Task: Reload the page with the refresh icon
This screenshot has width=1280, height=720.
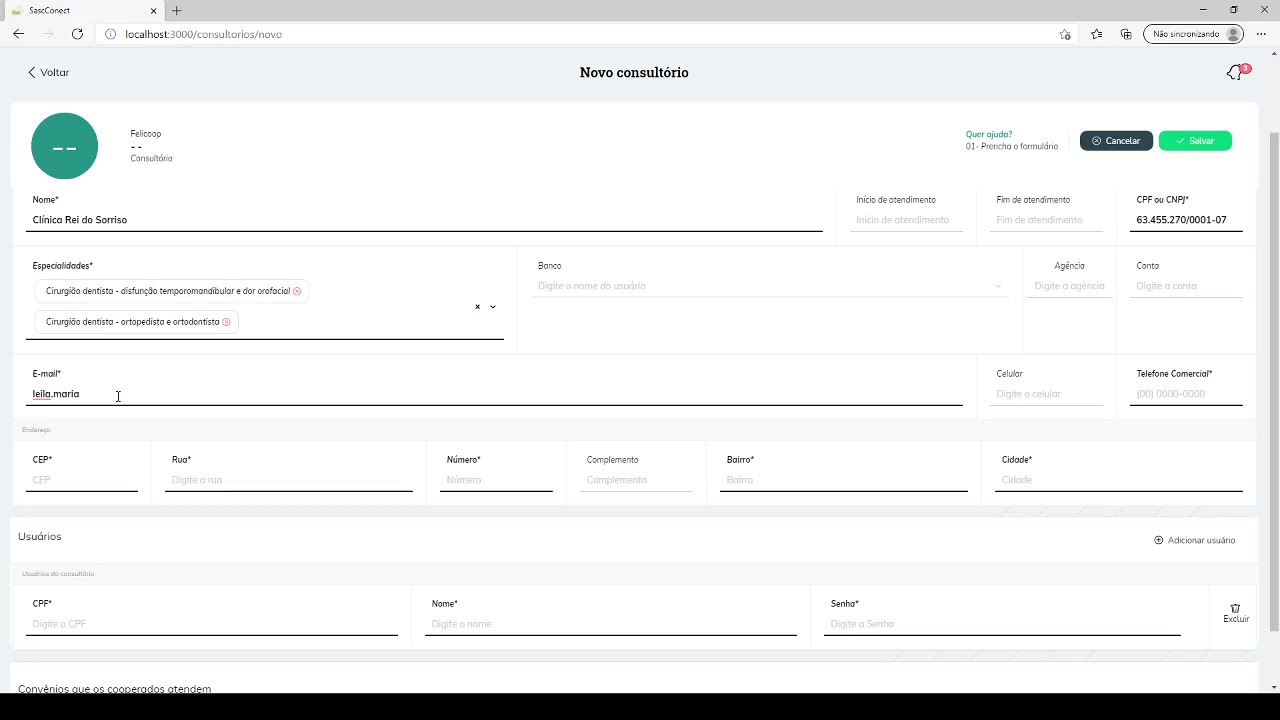Action: coord(77,34)
